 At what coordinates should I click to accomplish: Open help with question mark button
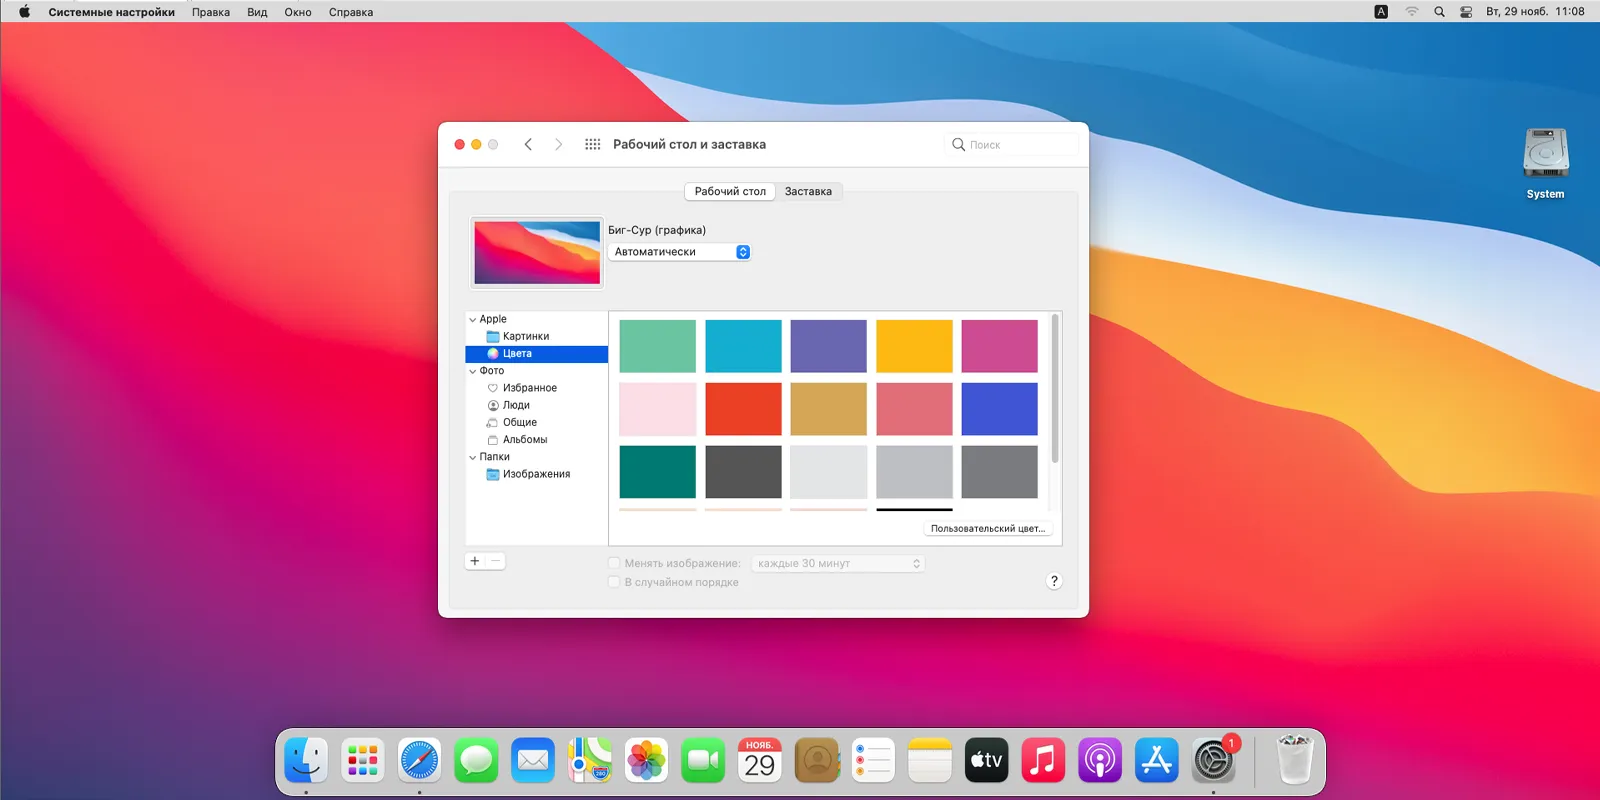(1054, 581)
